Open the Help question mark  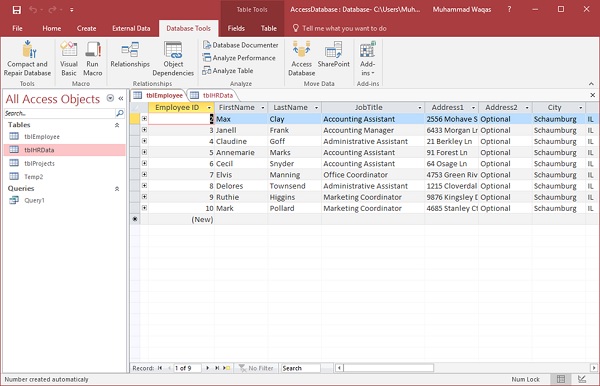(x=509, y=10)
